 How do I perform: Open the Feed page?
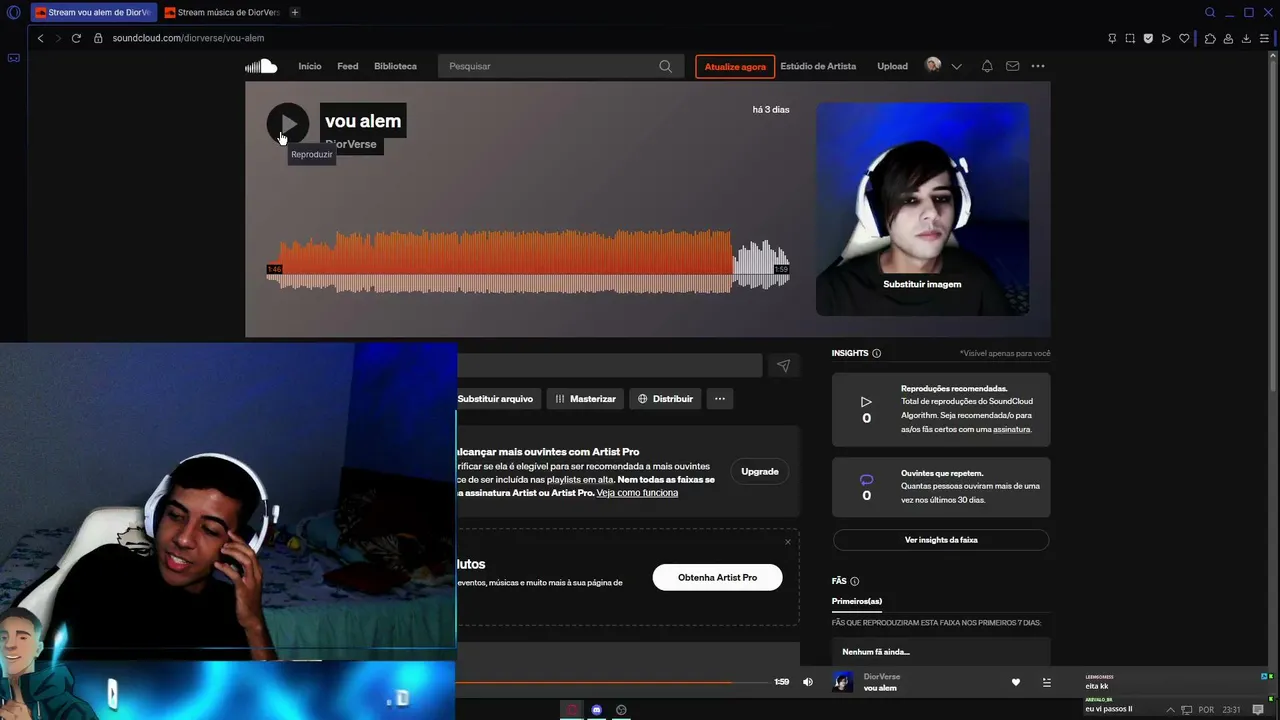pos(348,66)
